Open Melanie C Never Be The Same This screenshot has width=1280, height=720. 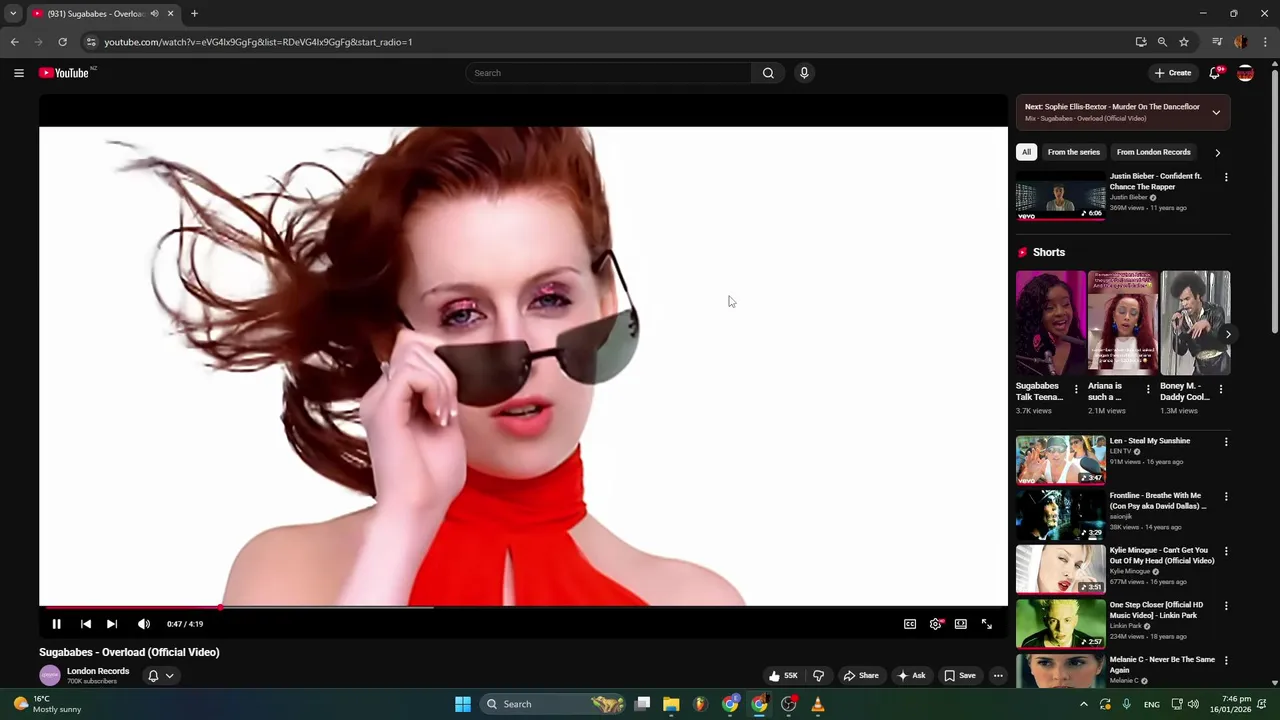1061,671
